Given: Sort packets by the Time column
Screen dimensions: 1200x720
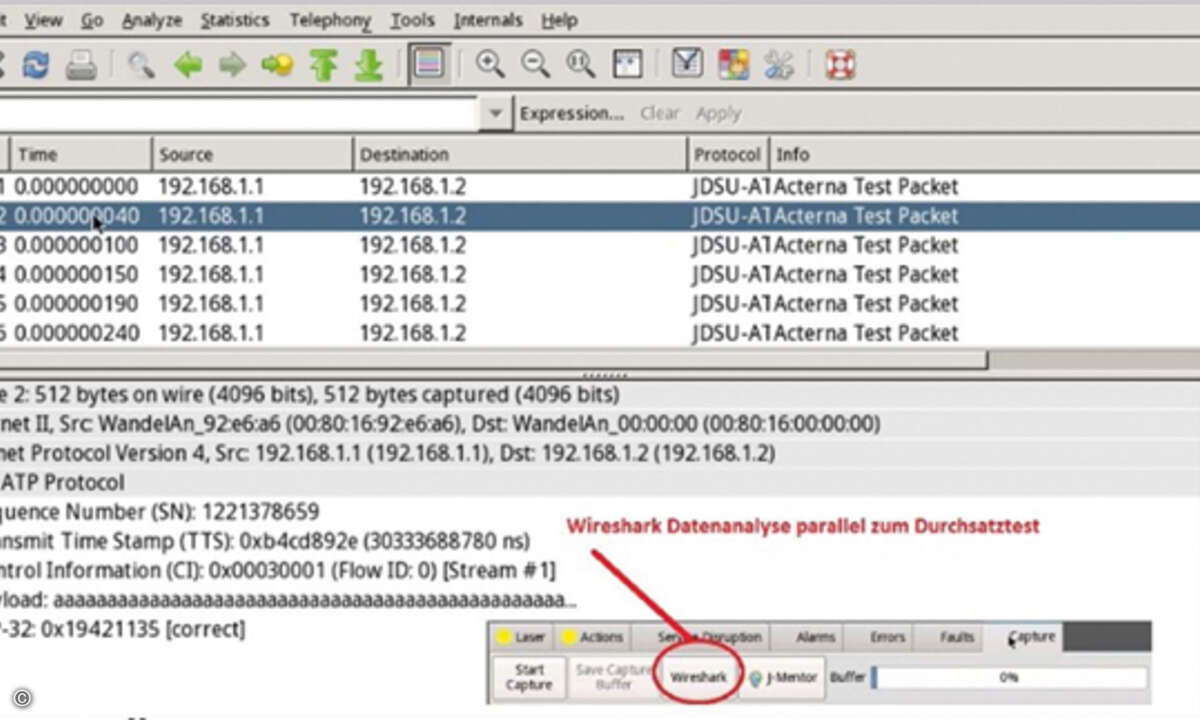Looking at the screenshot, I should (x=81, y=155).
